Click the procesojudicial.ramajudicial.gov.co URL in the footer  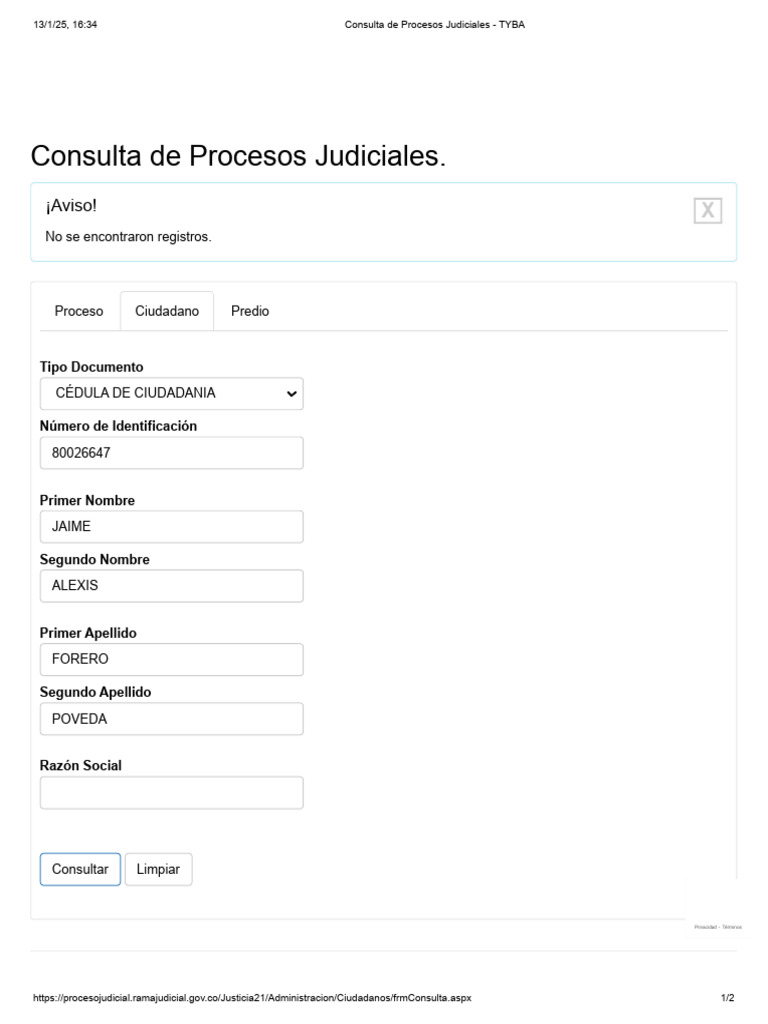(252, 998)
